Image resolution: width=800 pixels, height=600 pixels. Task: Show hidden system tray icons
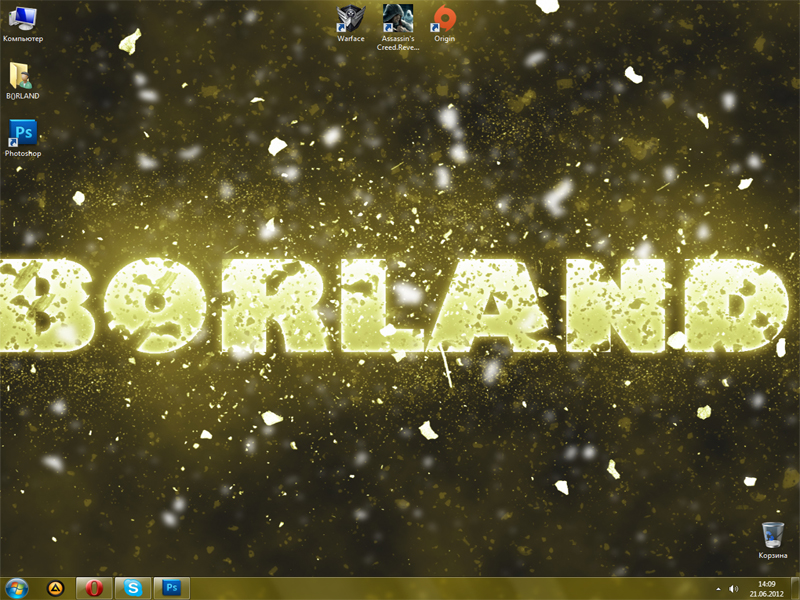click(718, 589)
